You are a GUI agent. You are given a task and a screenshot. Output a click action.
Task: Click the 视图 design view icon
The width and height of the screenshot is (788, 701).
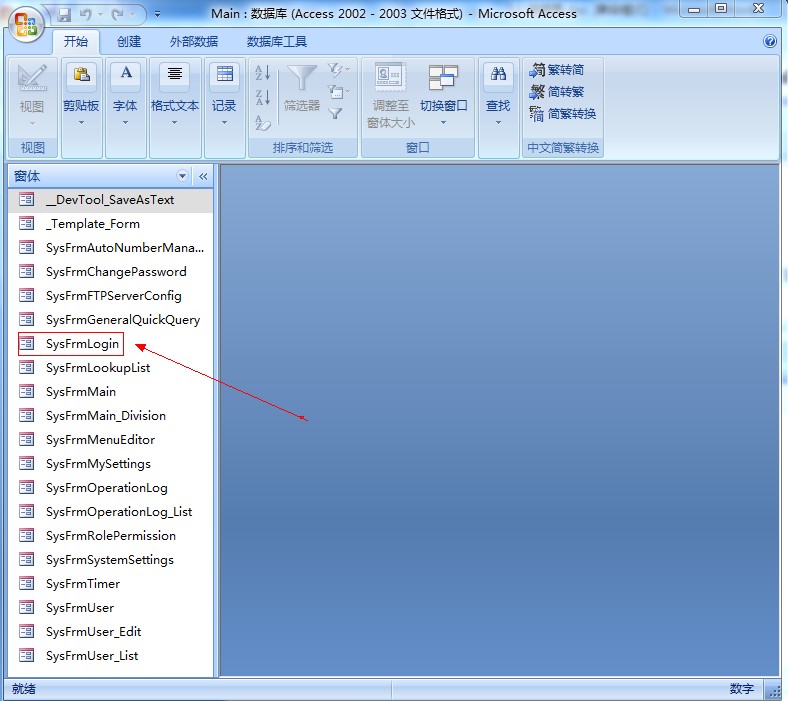32,77
